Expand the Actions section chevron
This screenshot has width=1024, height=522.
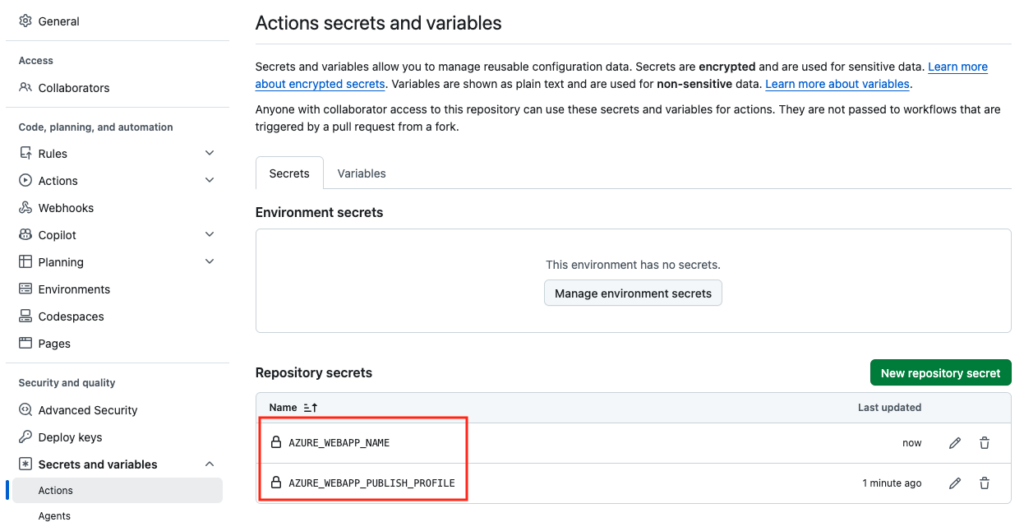(x=210, y=180)
